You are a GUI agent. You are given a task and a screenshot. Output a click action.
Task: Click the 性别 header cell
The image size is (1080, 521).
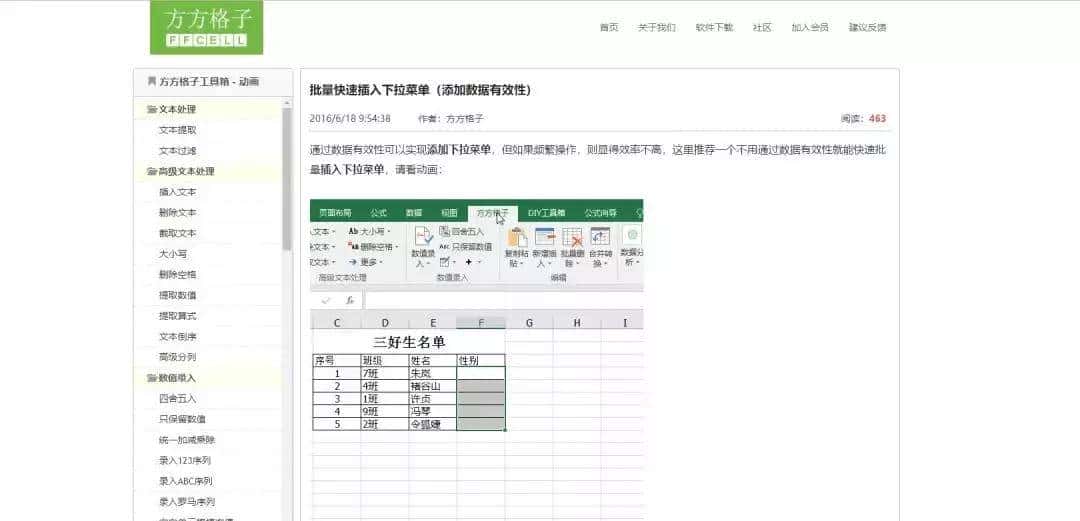481,360
